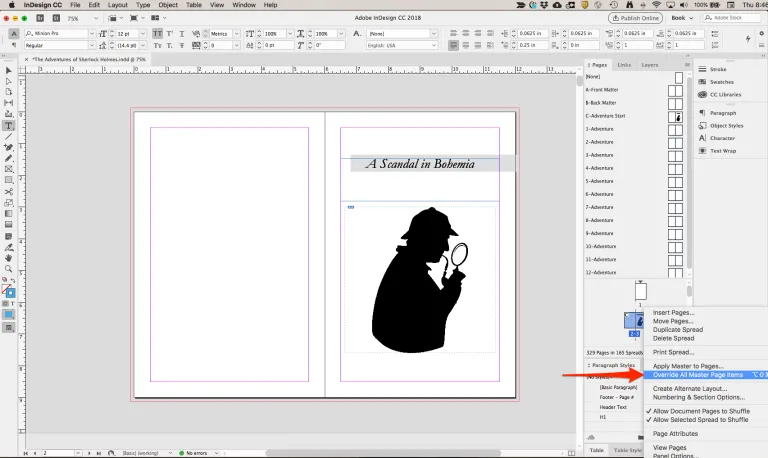Select the Scissors tool

click(8, 192)
